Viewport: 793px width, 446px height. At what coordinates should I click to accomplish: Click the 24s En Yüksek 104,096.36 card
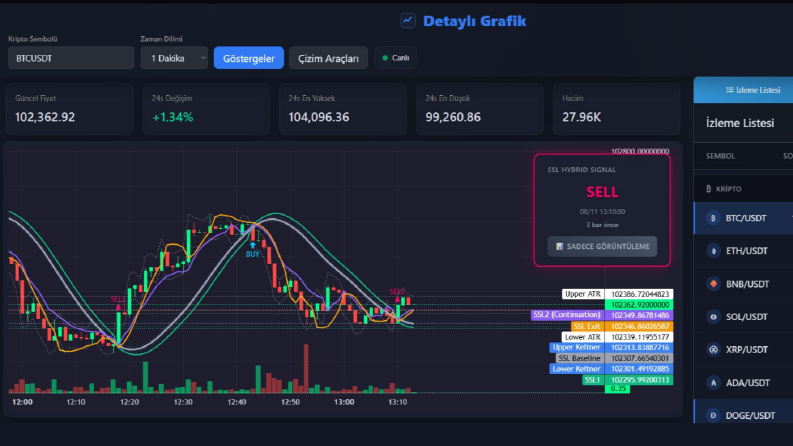[343, 109]
